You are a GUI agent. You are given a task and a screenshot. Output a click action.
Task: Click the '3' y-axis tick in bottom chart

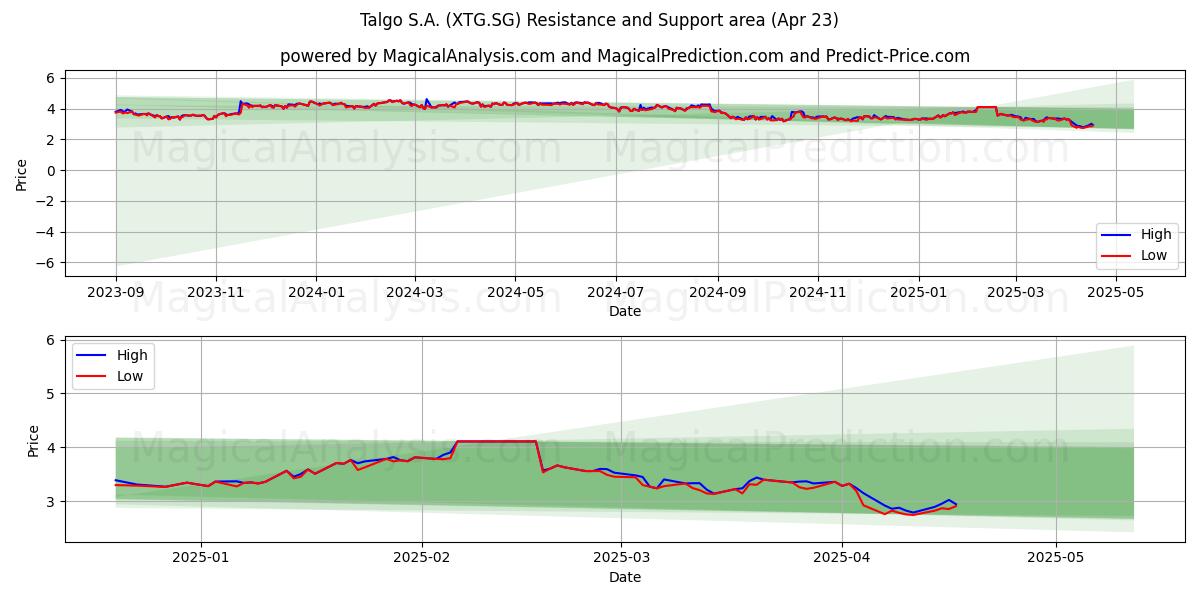coord(48,502)
